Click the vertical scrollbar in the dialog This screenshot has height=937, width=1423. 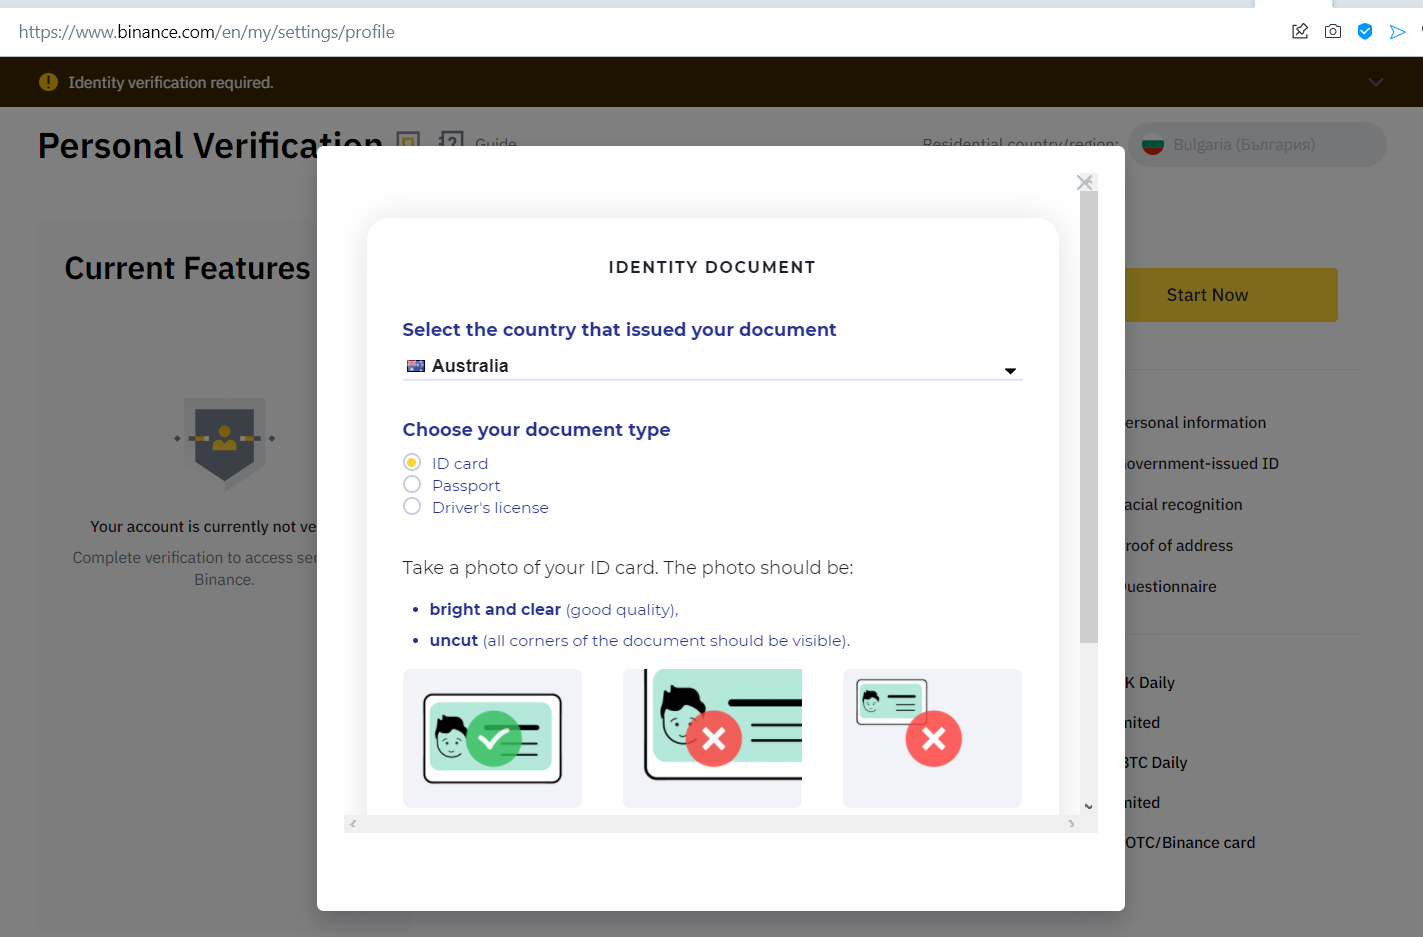1089,417
